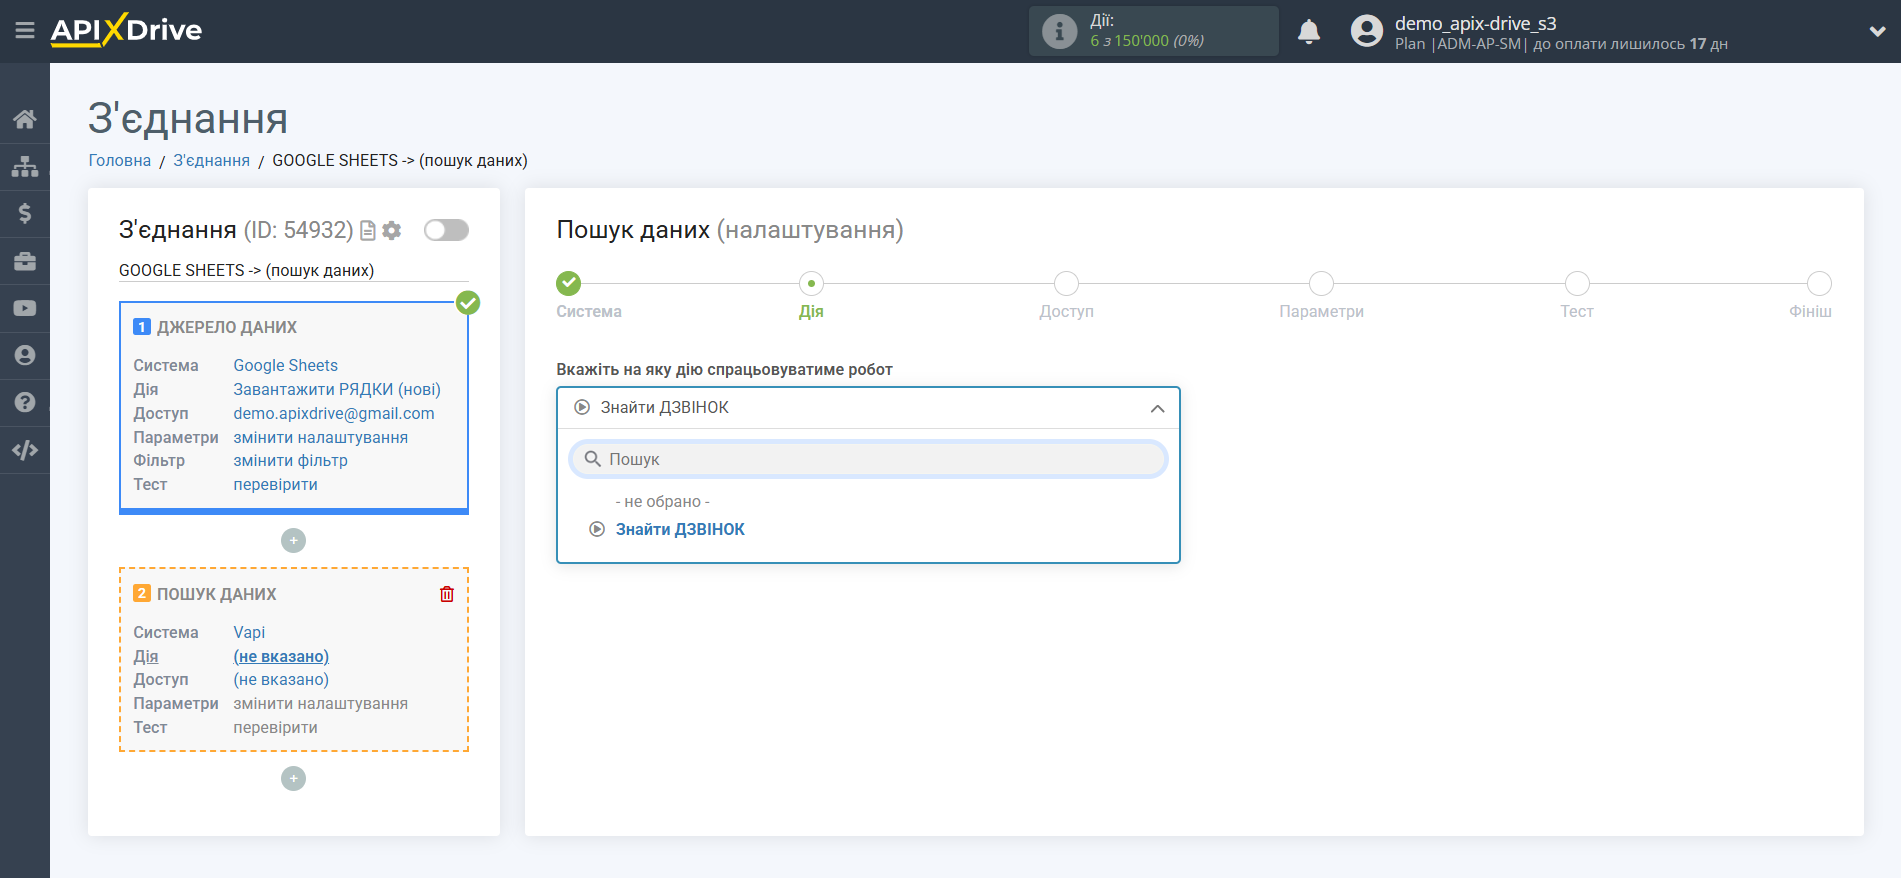Go to the Тест step
This screenshot has height=878, width=1901.
point(1577,284)
